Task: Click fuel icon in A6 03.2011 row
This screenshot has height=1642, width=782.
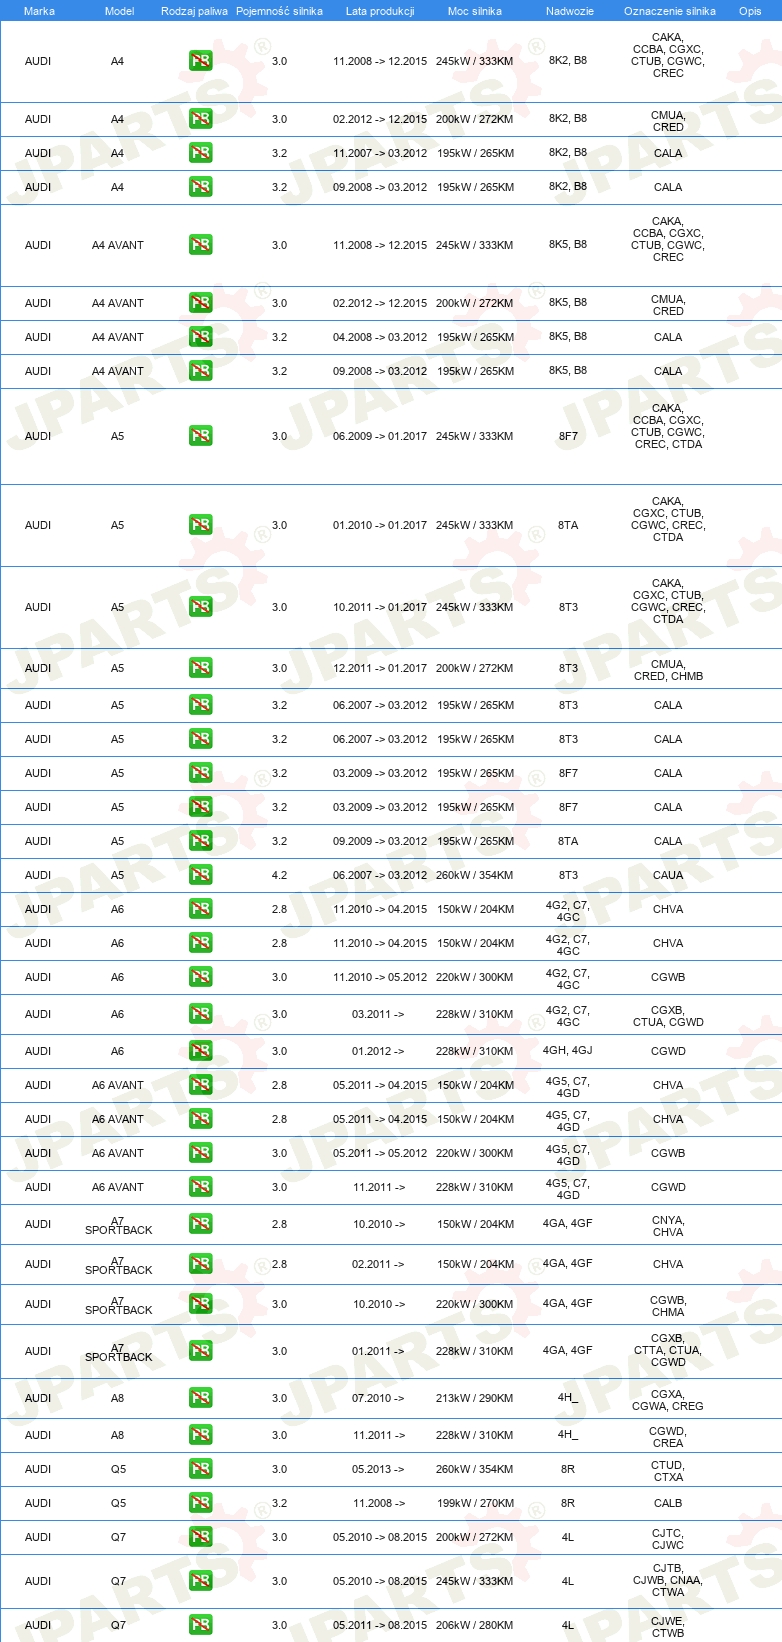Action: (x=200, y=1014)
